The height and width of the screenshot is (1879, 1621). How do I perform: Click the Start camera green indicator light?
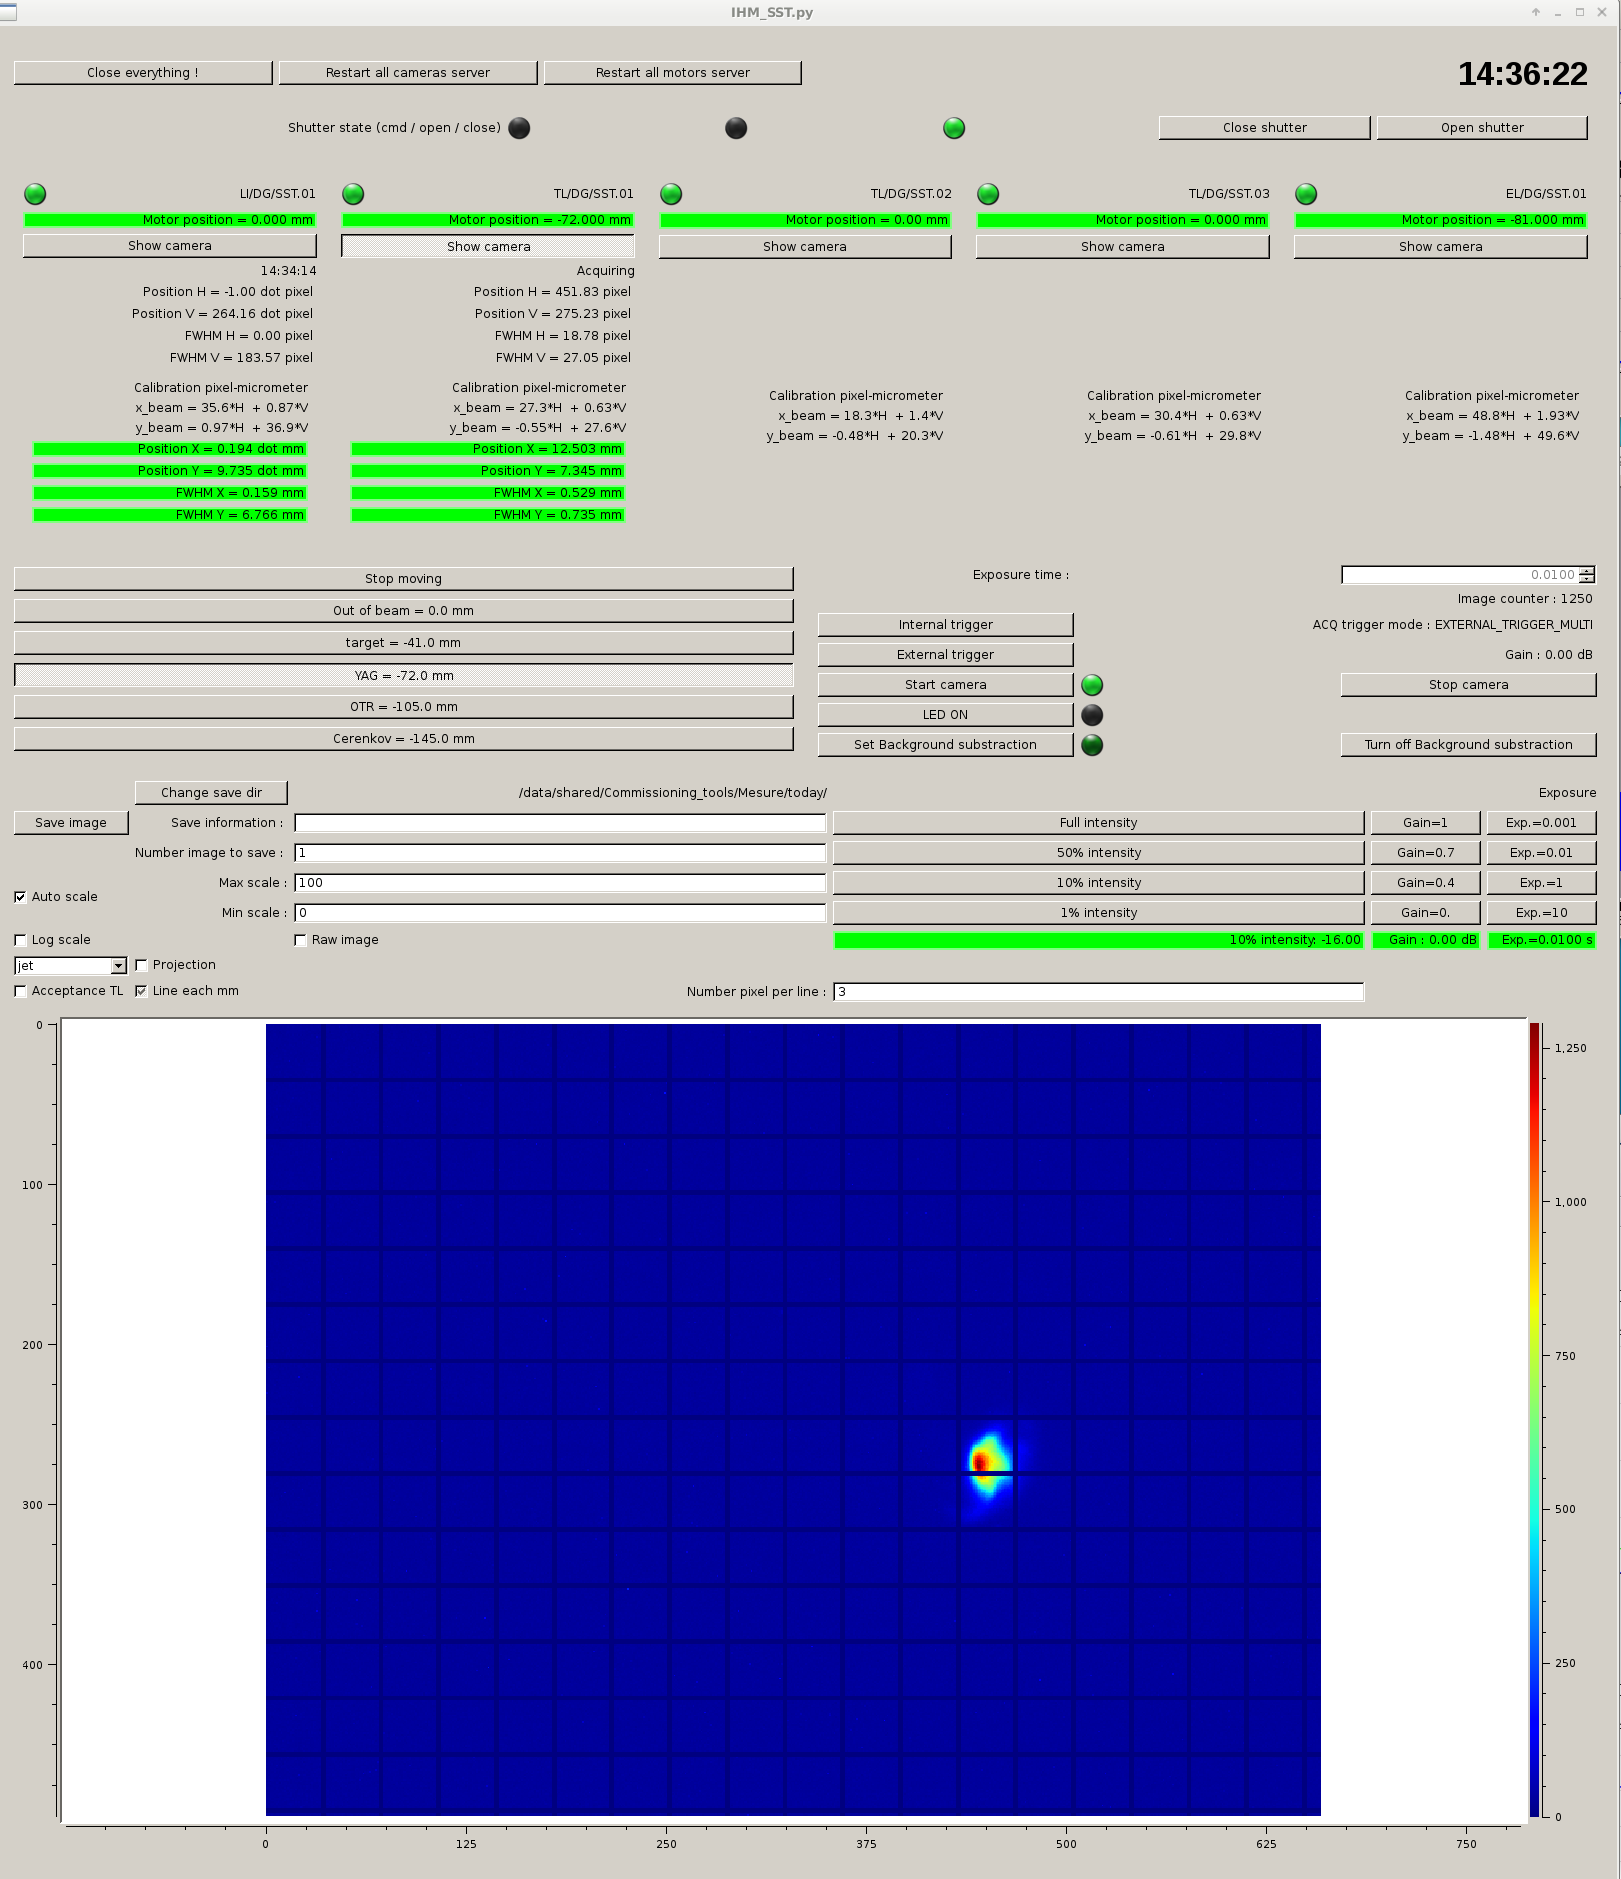pos(1092,685)
